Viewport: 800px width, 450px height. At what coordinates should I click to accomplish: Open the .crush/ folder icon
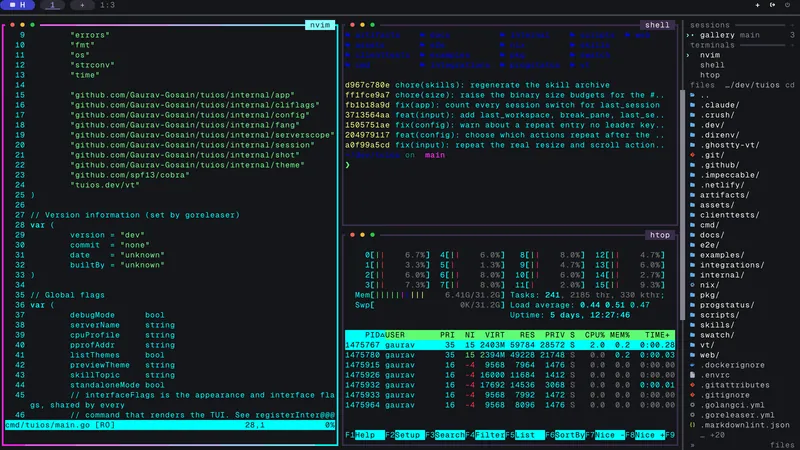692,115
